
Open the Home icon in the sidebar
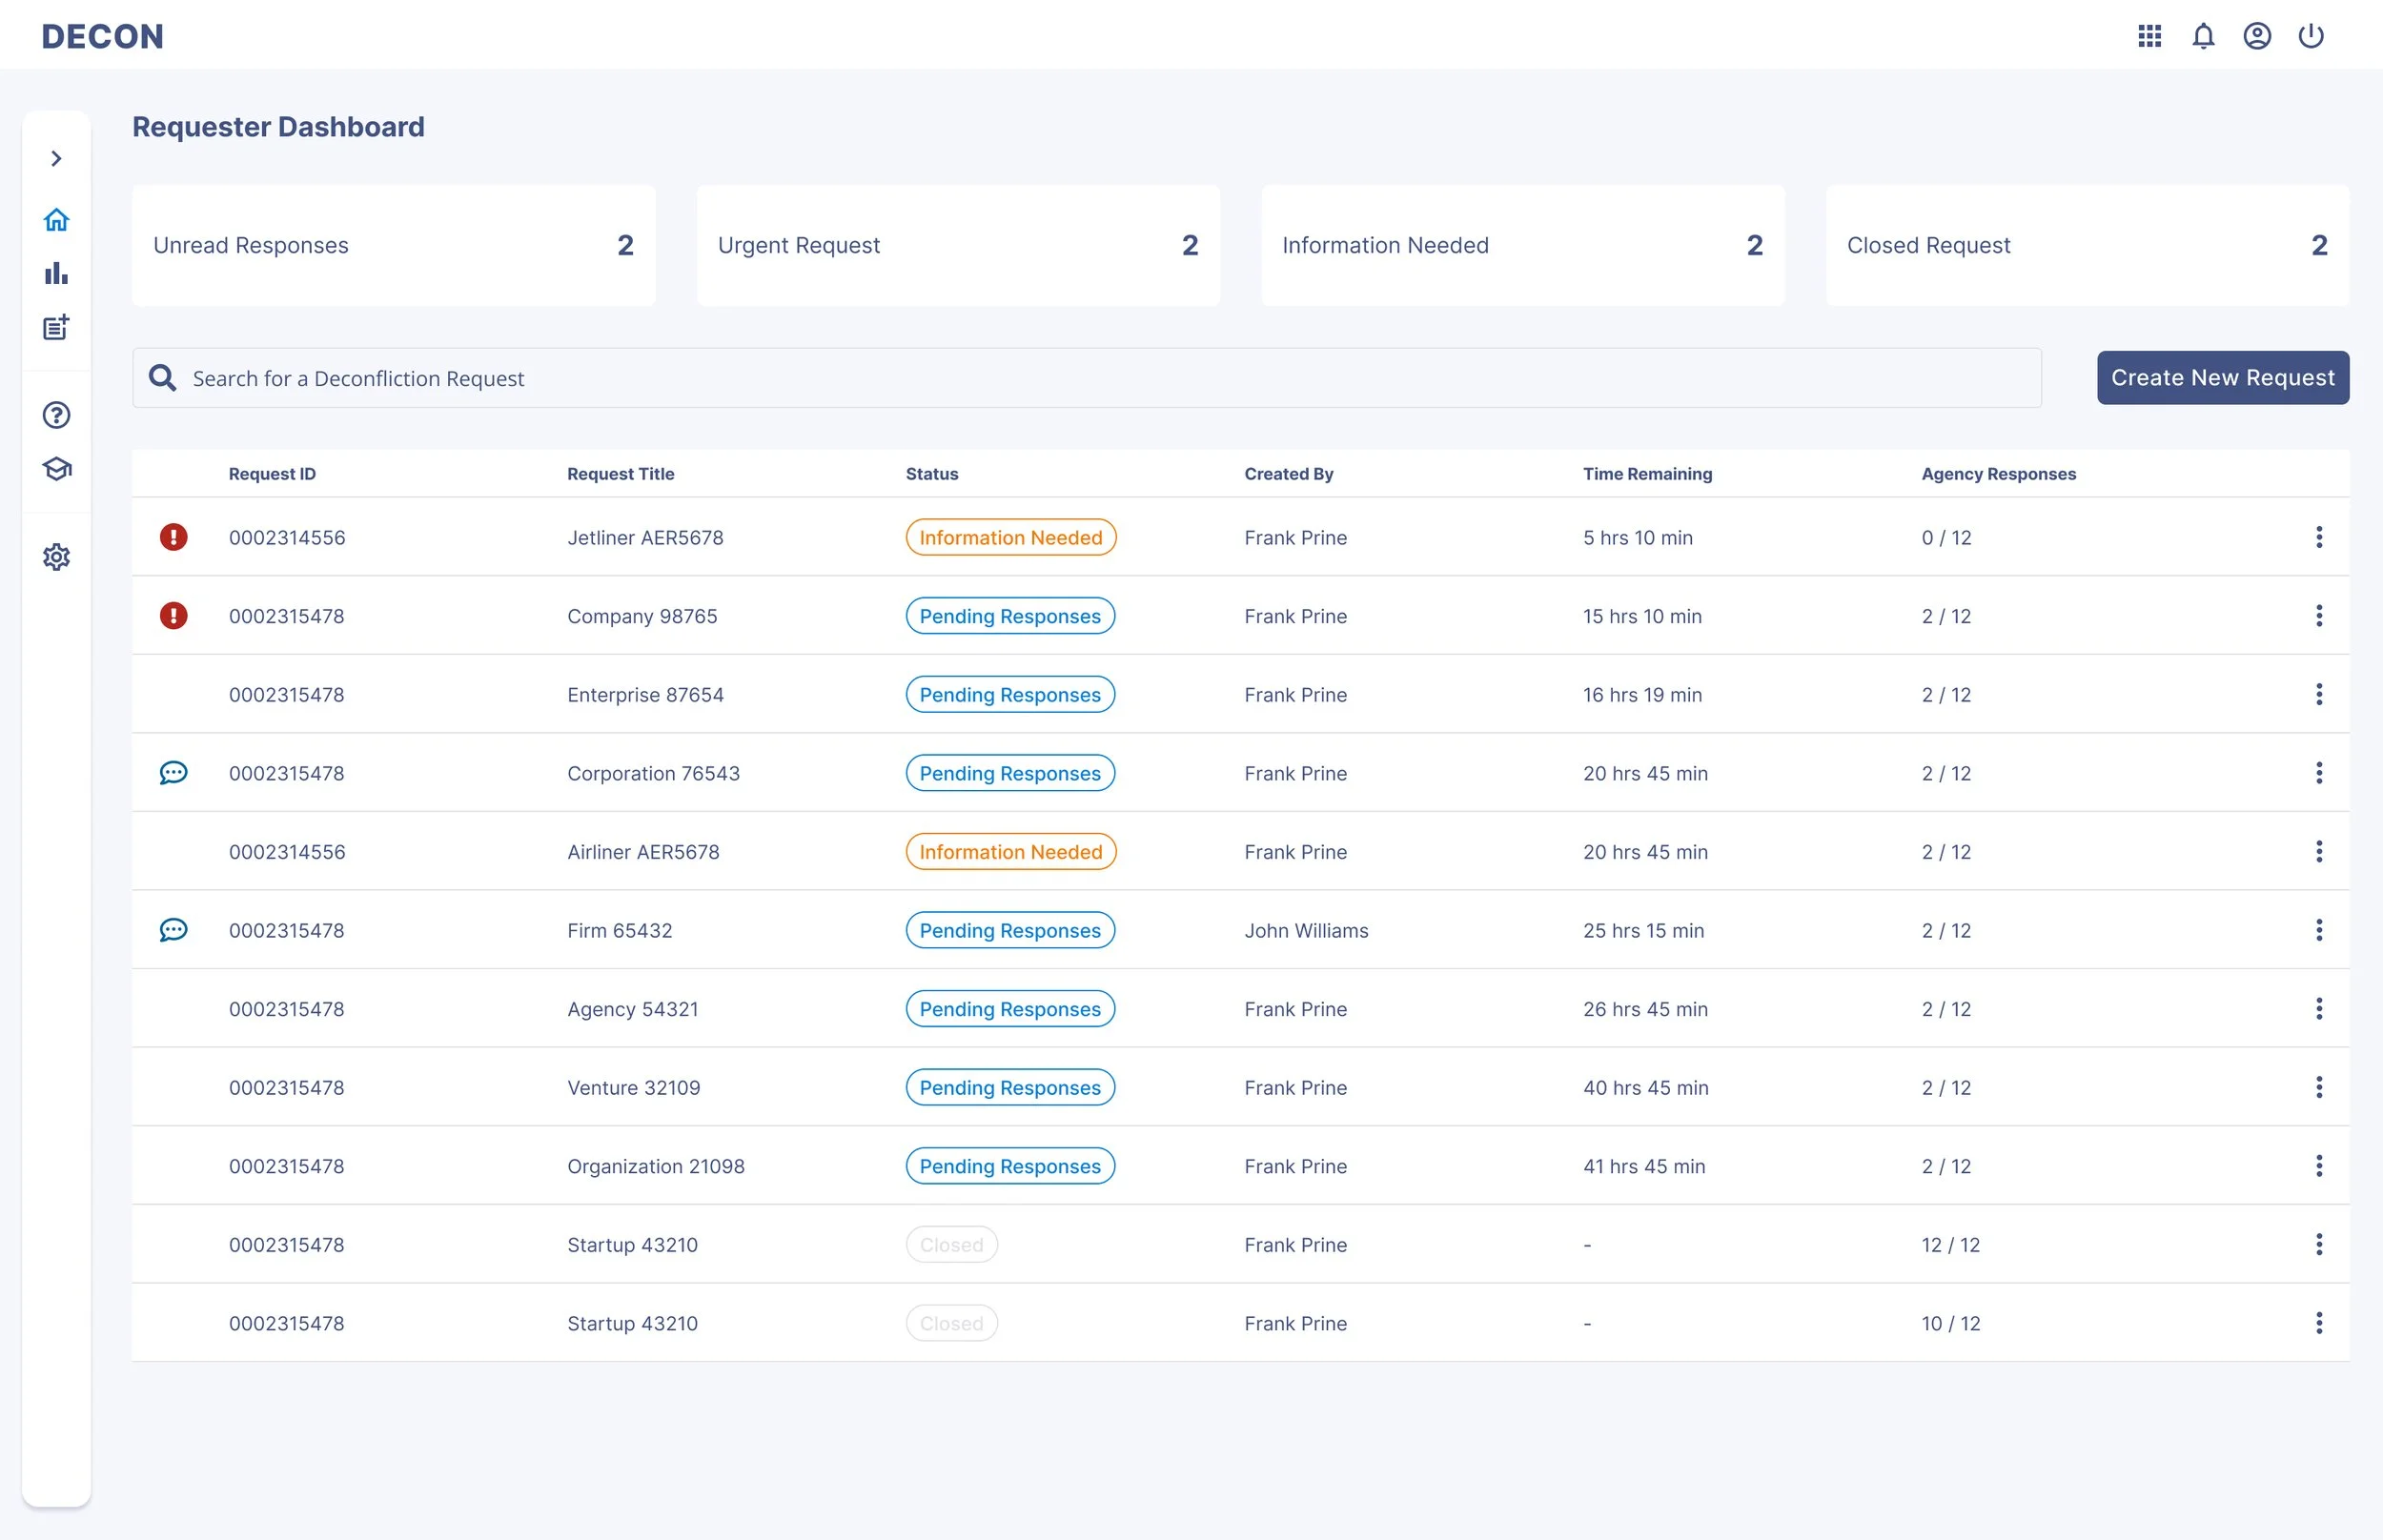(x=56, y=219)
